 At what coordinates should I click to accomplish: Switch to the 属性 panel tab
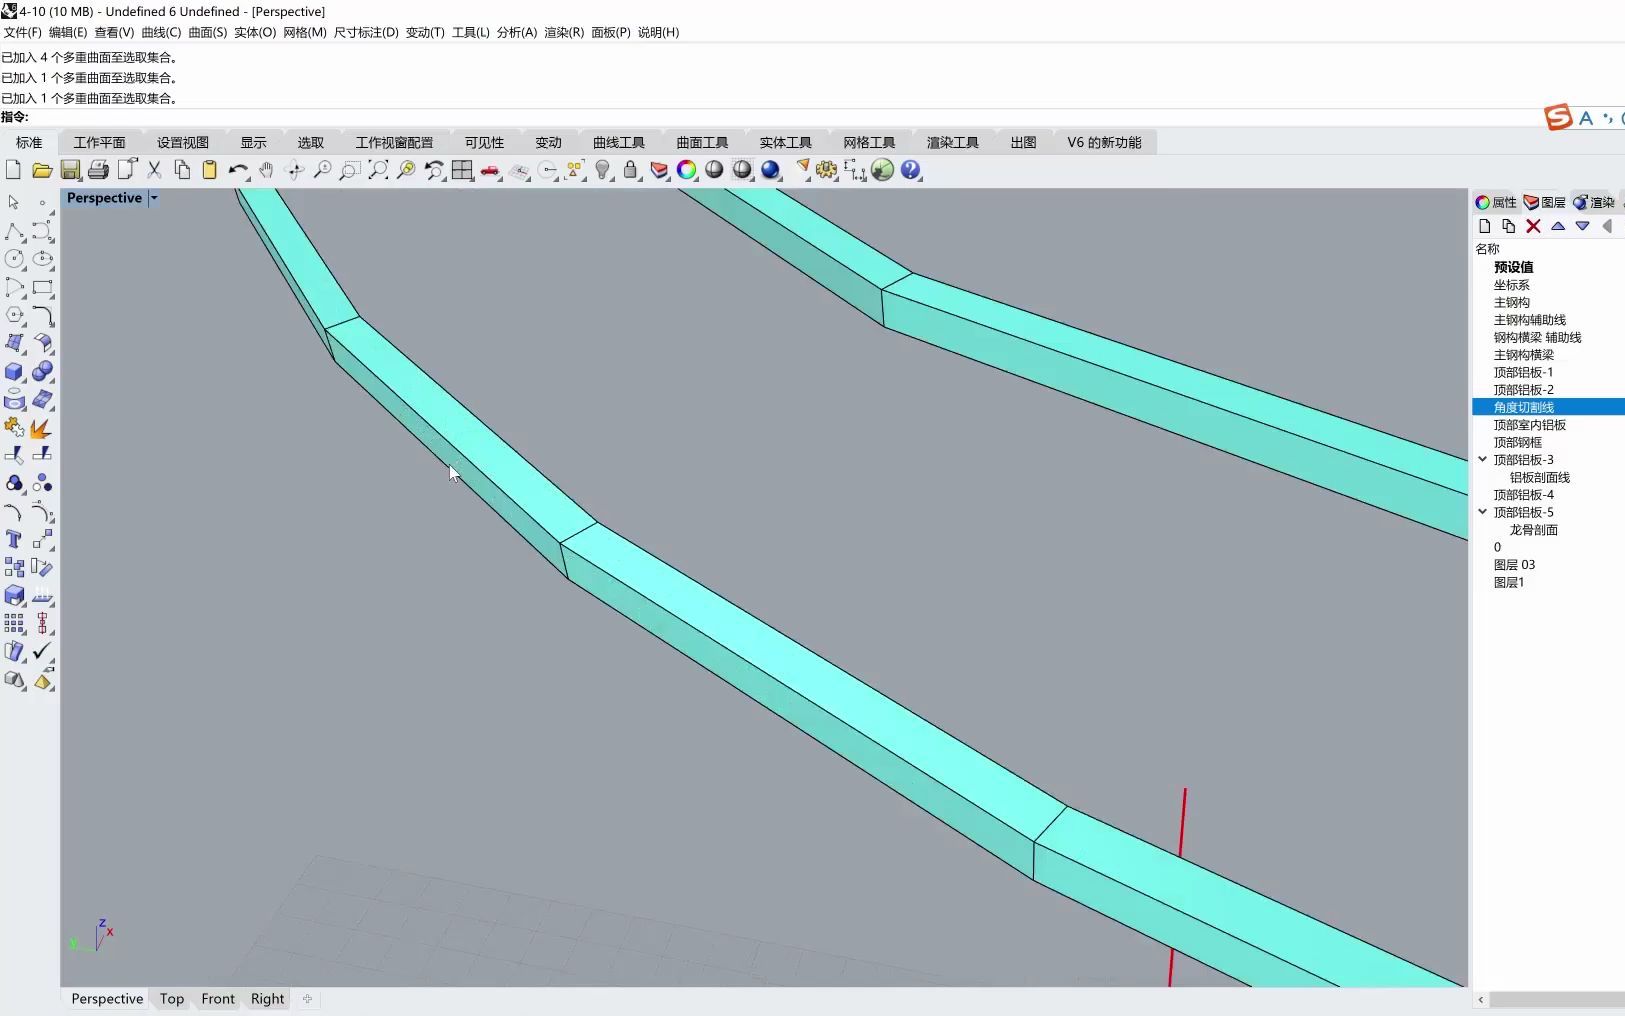coord(1497,202)
